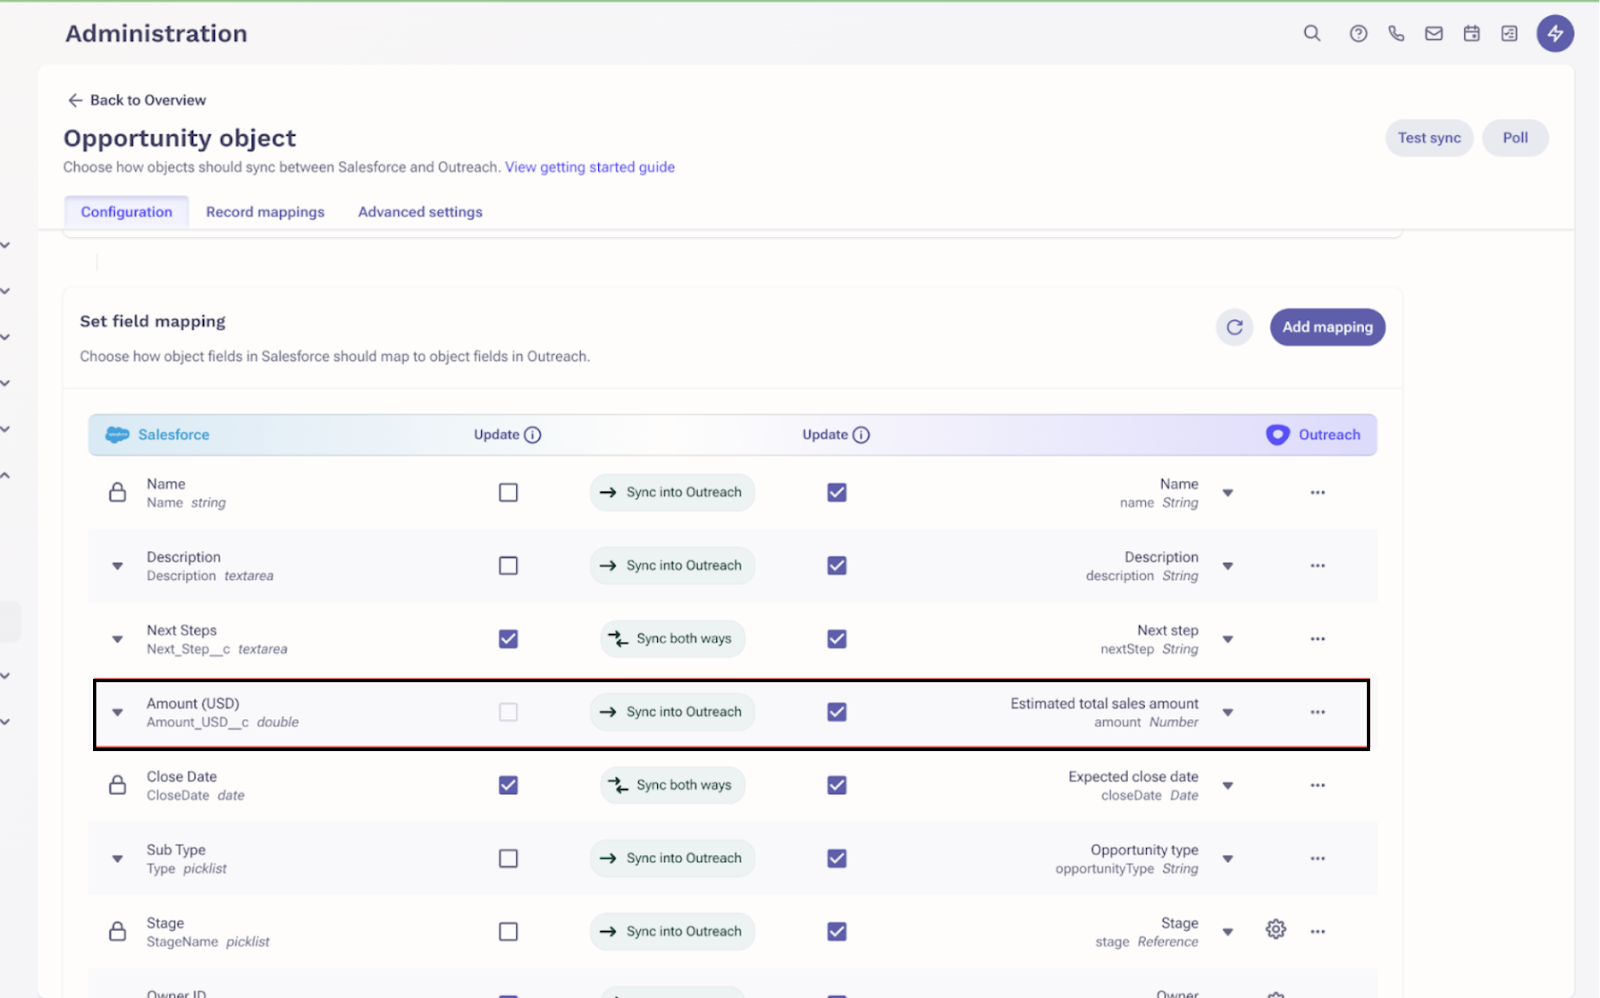Open Outreach Description field dropdown arrow

click(1228, 566)
